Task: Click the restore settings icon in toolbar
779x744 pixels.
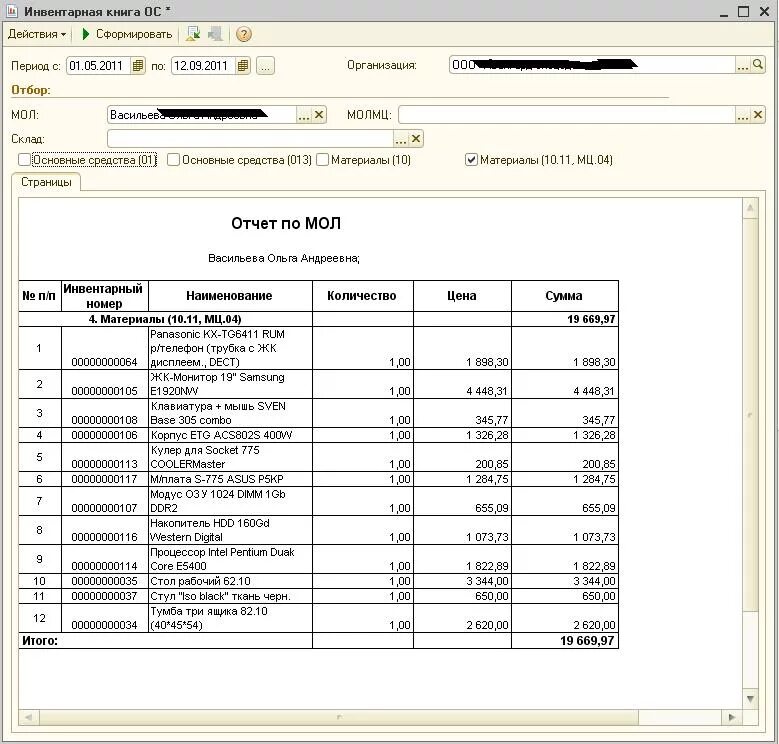Action: [193, 34]
